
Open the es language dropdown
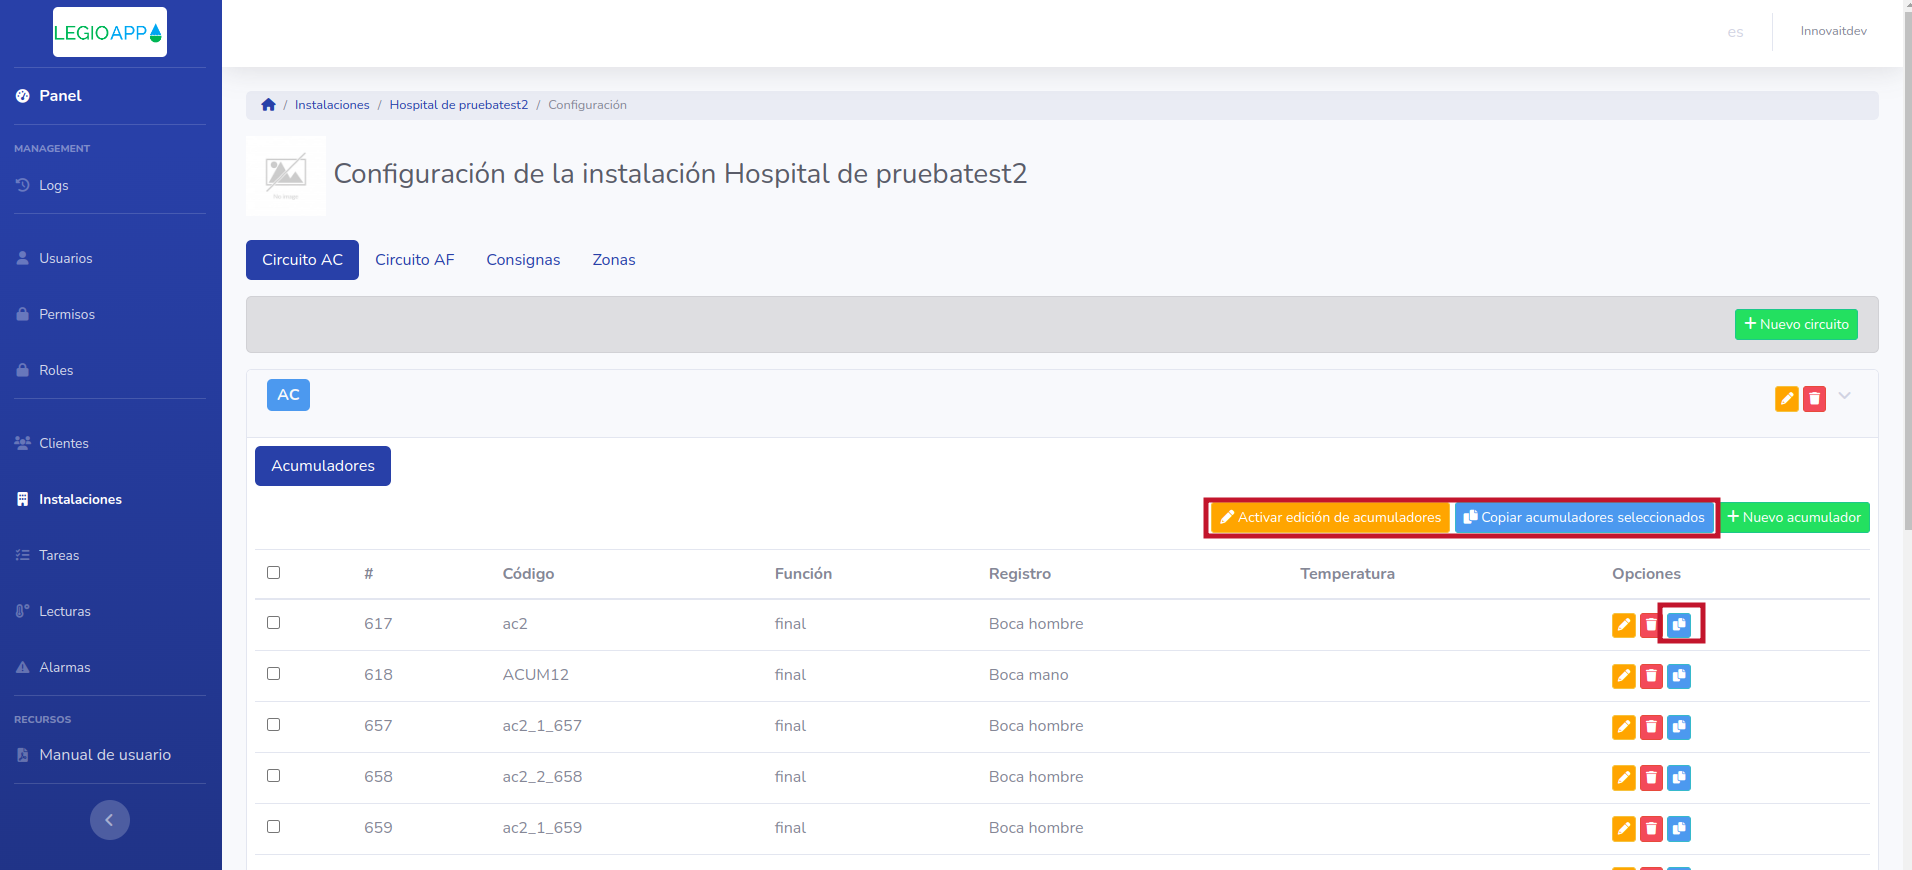1735,32
